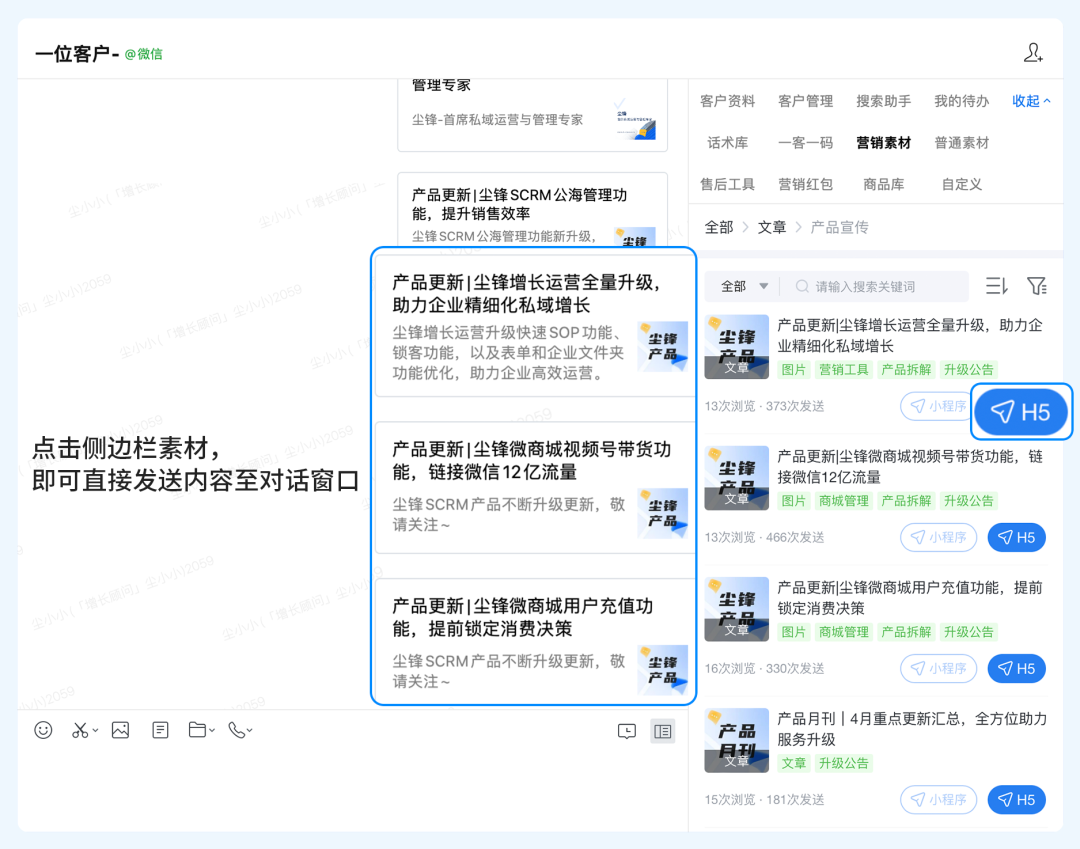Click 13次浏览 · 466次发送 stats text

coord(764,537)
